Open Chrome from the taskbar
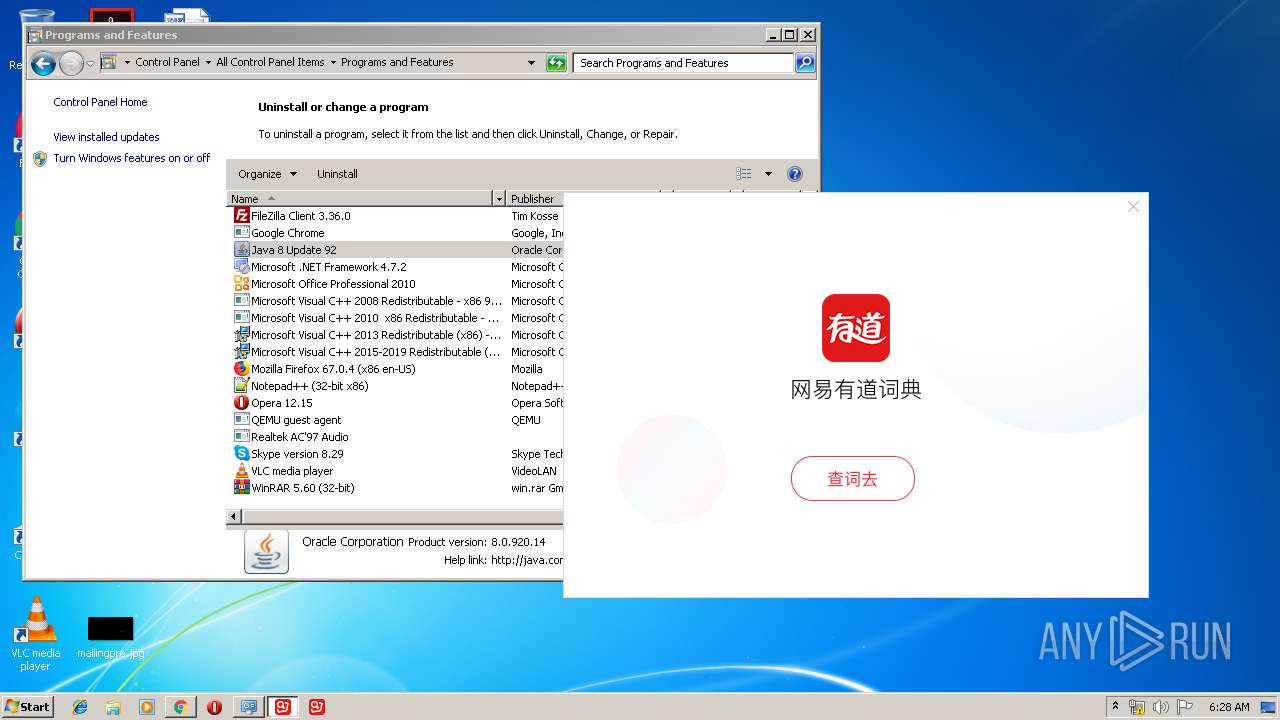 coord(180,707)
